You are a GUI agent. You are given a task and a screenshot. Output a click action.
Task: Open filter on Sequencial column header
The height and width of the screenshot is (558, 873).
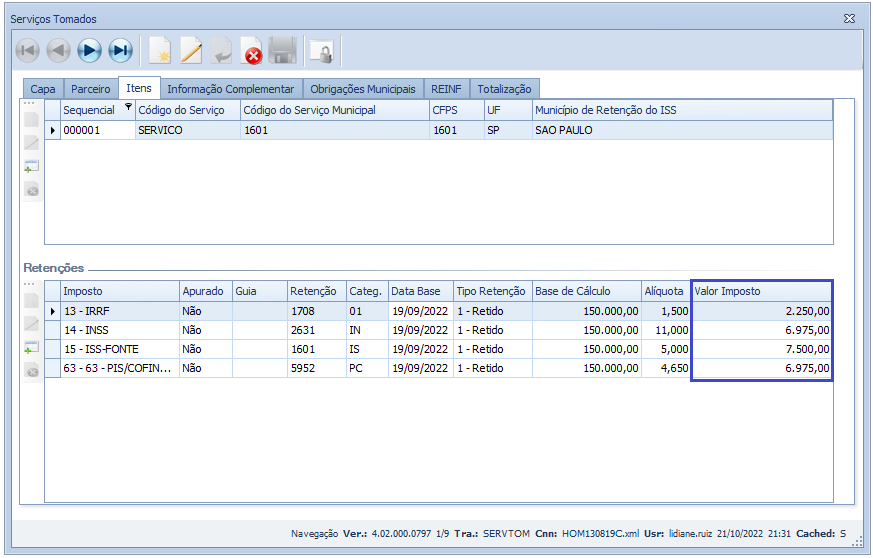[x=127, y=108]
